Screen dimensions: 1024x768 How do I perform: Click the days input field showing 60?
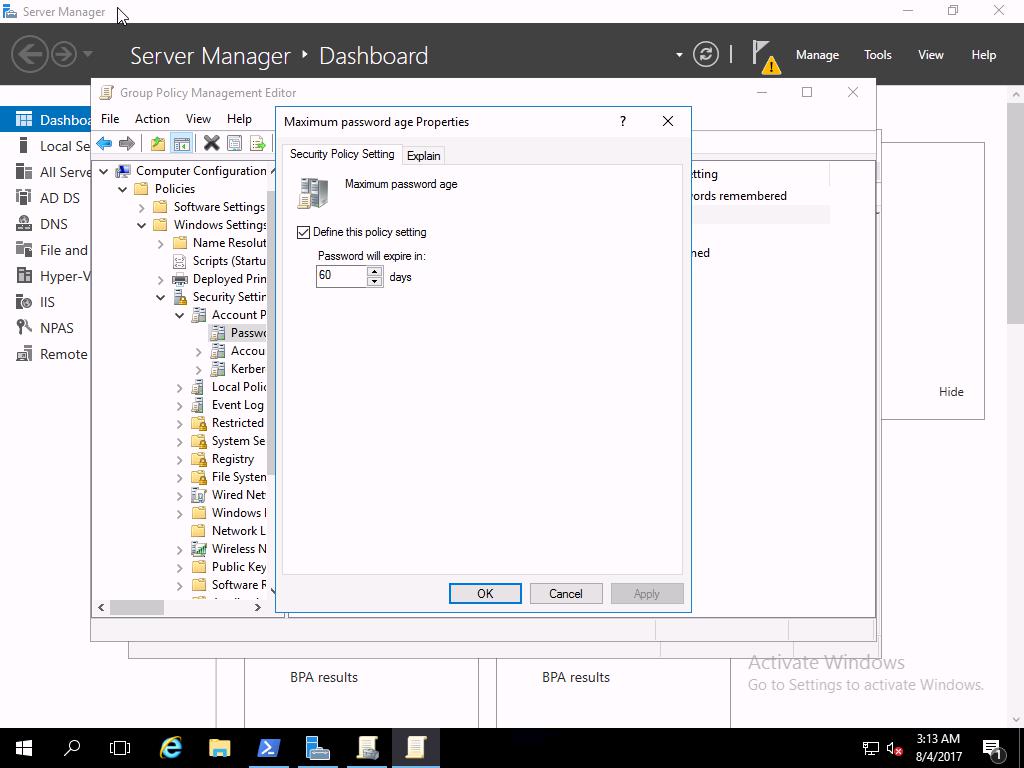tap(341, 276)
